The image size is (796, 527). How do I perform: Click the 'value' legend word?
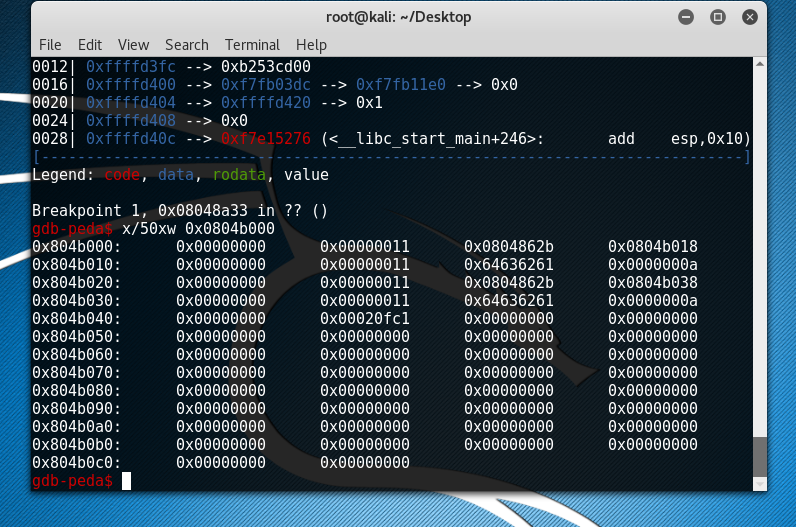point(306,175)
